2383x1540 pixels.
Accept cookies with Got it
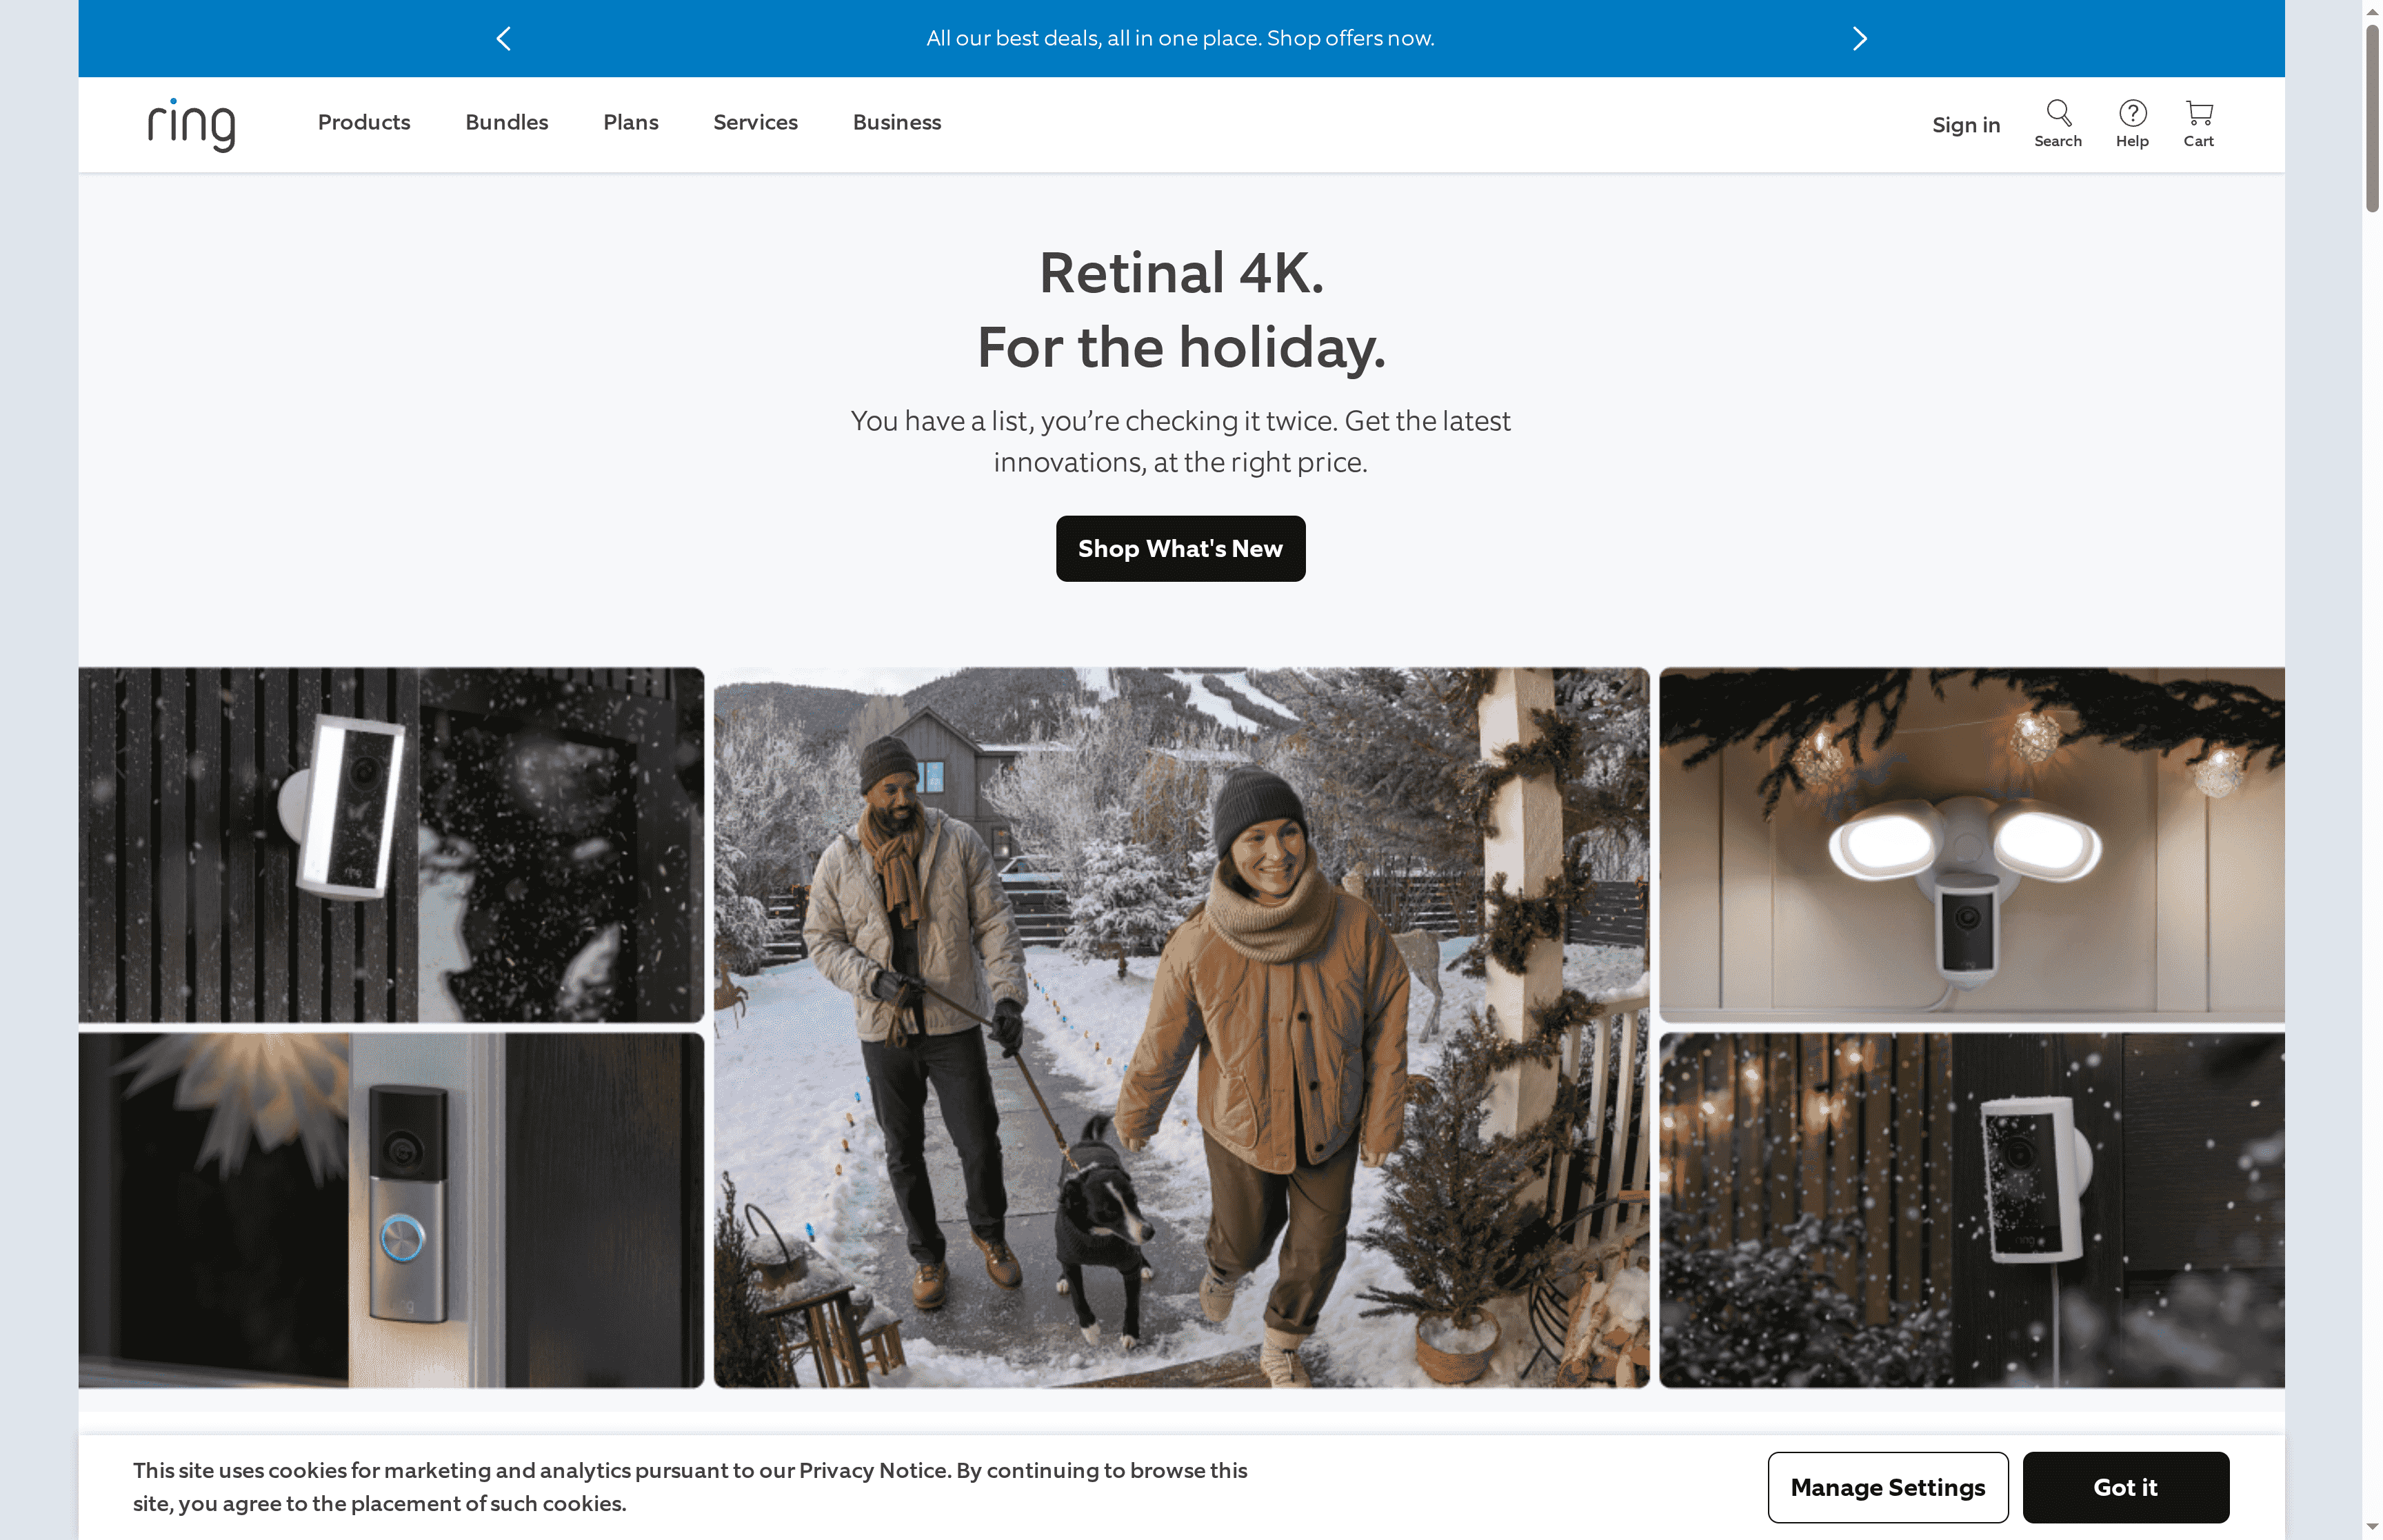tap(2126, 1487)
